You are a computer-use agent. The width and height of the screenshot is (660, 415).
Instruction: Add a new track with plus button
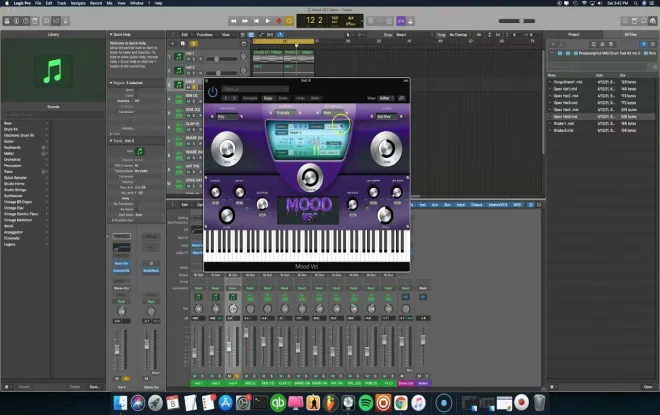click(x=172, y=44)
